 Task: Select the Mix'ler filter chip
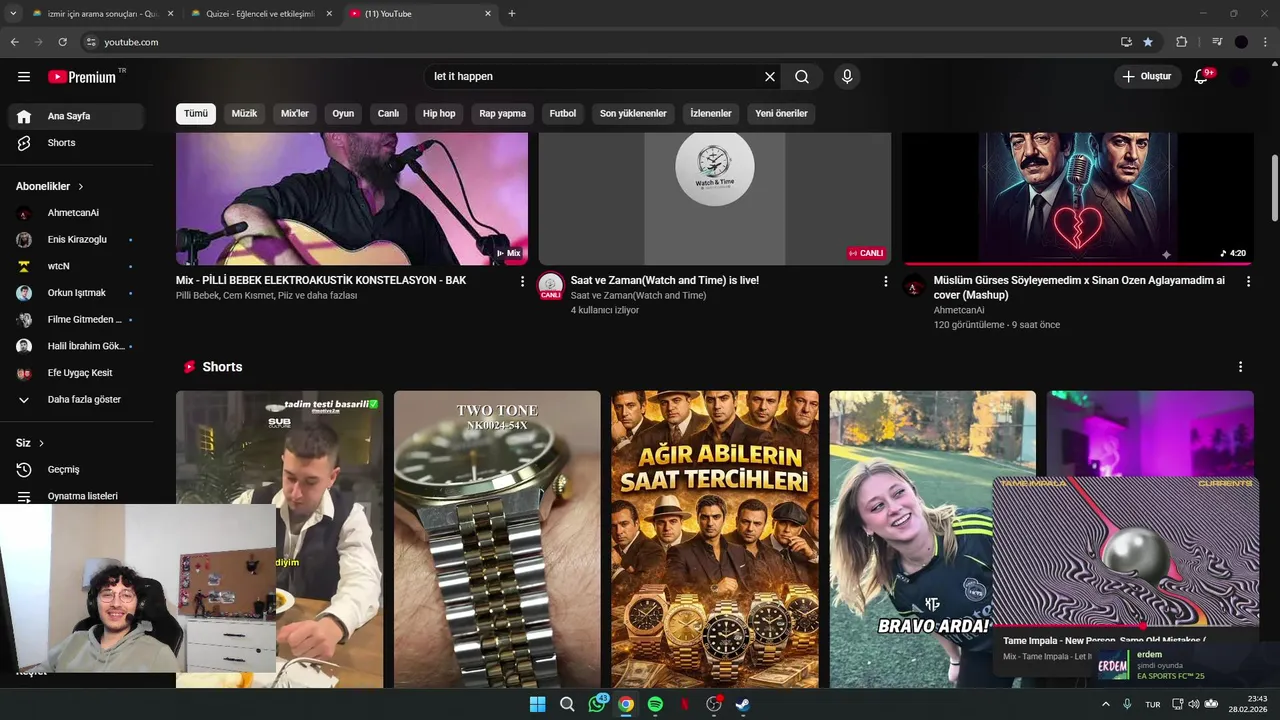tap(295, 114)
